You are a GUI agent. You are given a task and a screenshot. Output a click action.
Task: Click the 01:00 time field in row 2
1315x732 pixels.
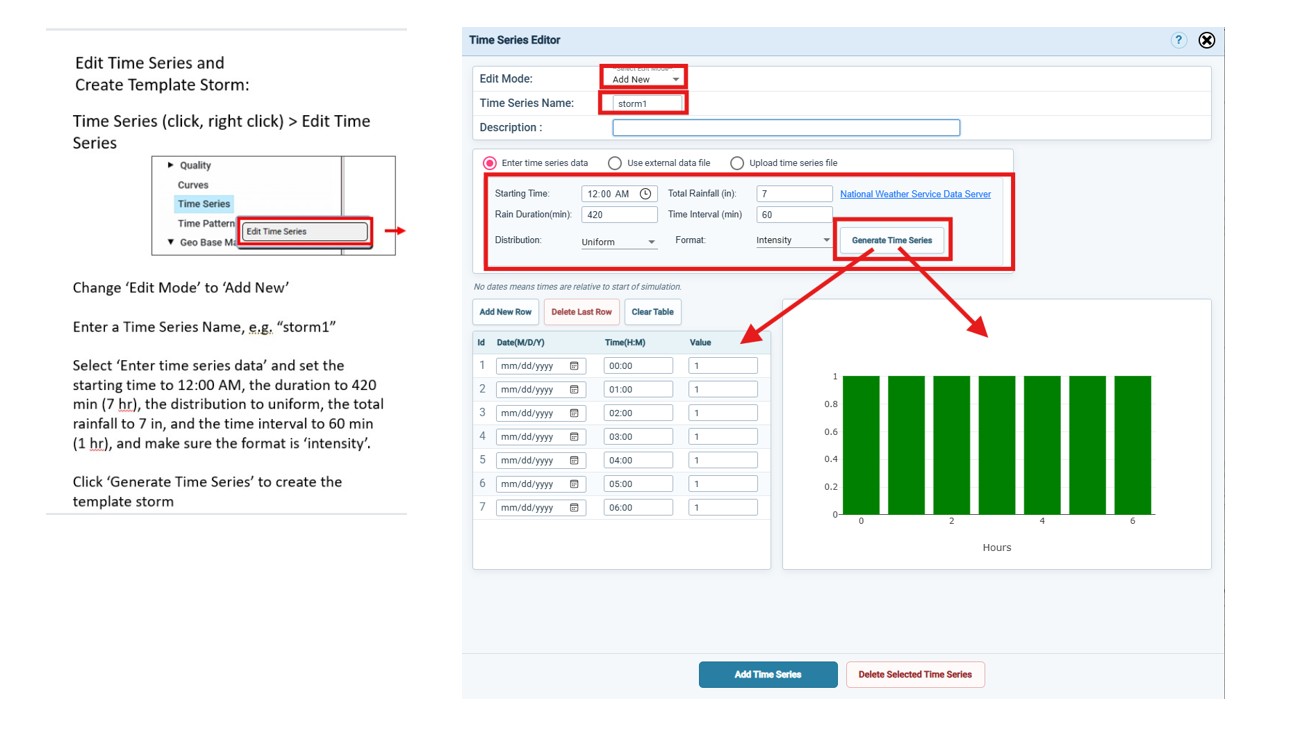click(x=638, y=389)
